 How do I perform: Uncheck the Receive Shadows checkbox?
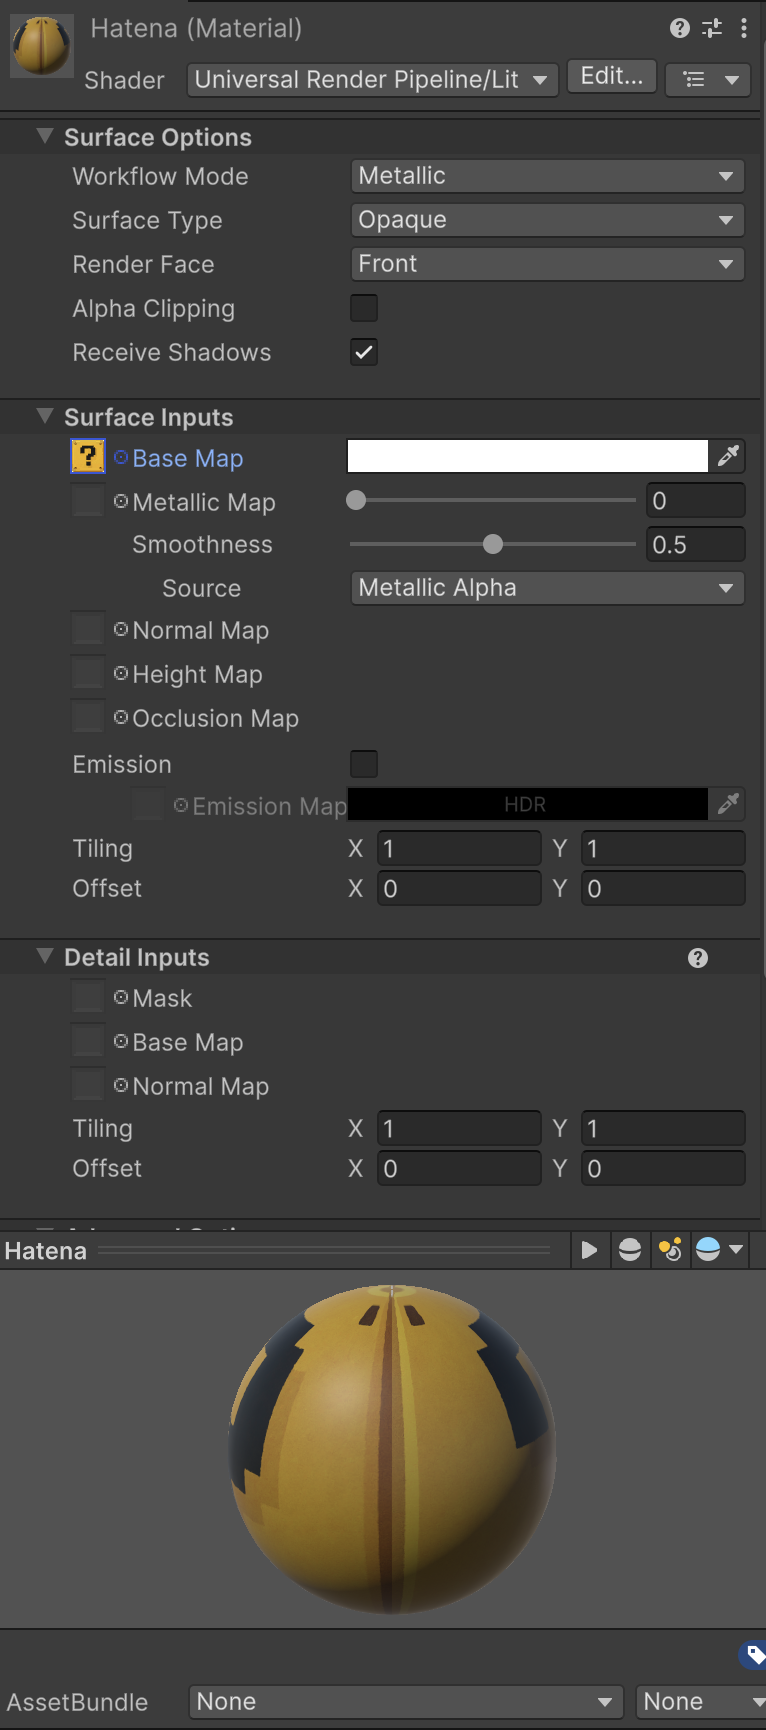(x=364, y=352)
